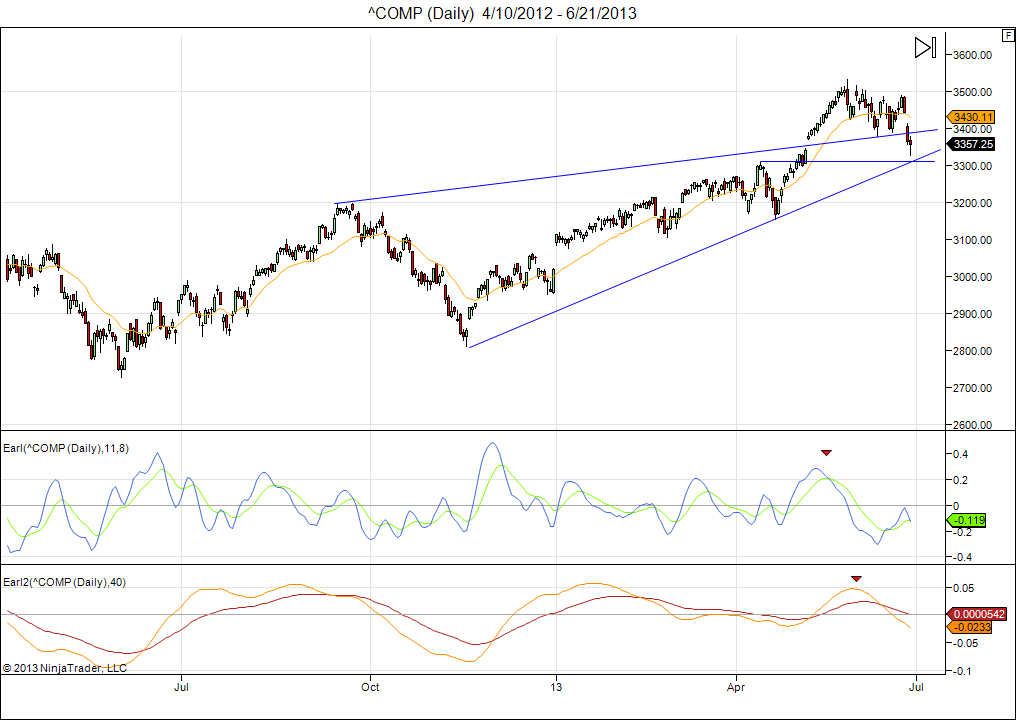Click the 13 year label on time axis
Image resolution: width=1016 pixels, height=720 pixels.
click(x=556, y=687)
